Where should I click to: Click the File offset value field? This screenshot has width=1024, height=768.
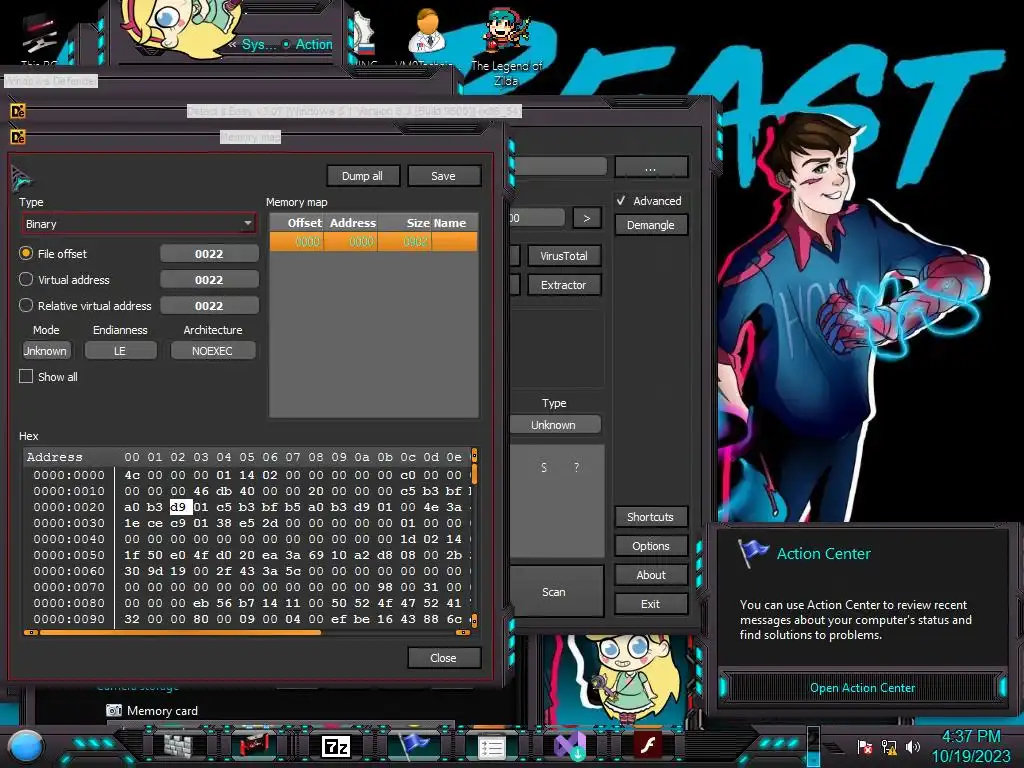pos(209,253)
